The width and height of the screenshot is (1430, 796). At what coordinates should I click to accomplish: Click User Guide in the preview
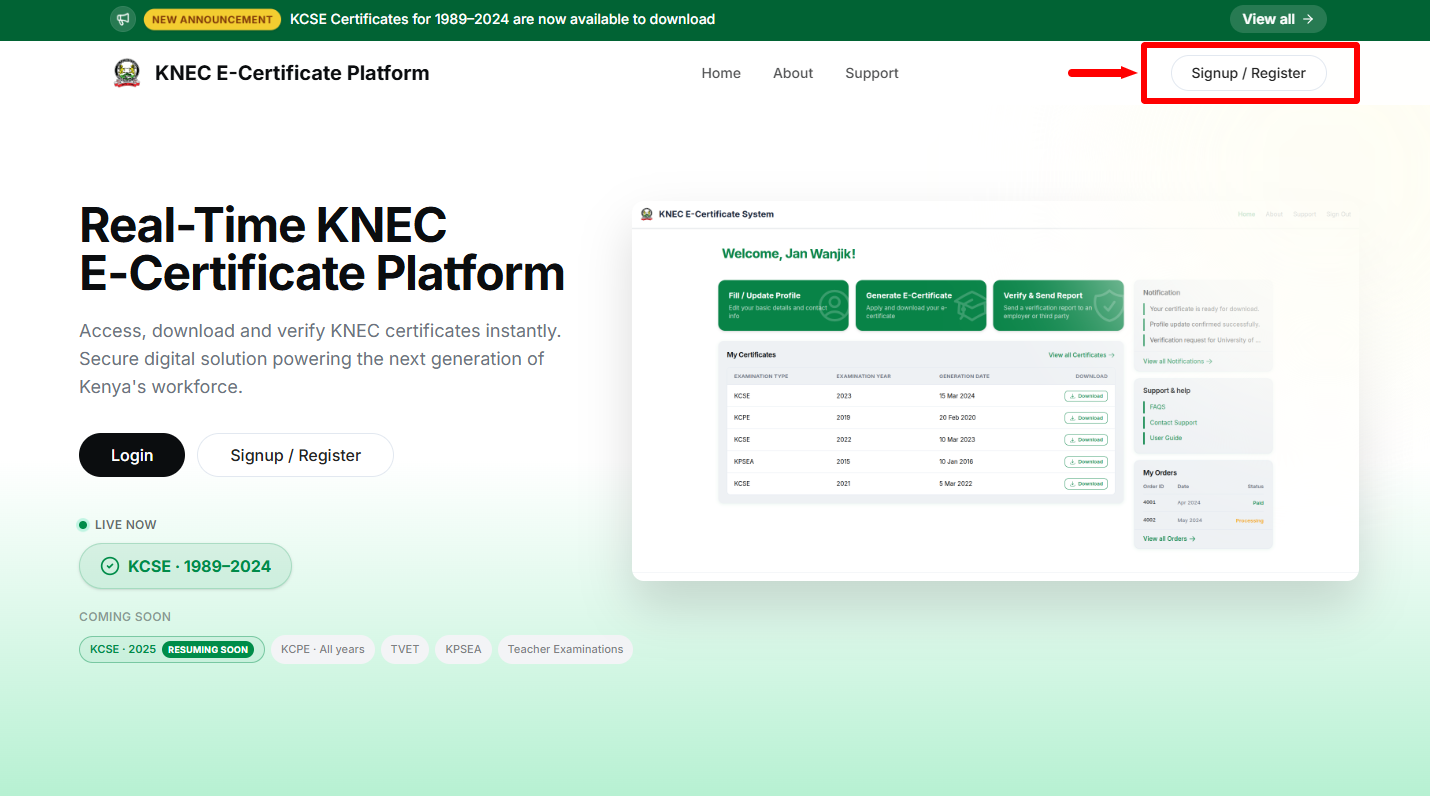tap(1166, 438)
